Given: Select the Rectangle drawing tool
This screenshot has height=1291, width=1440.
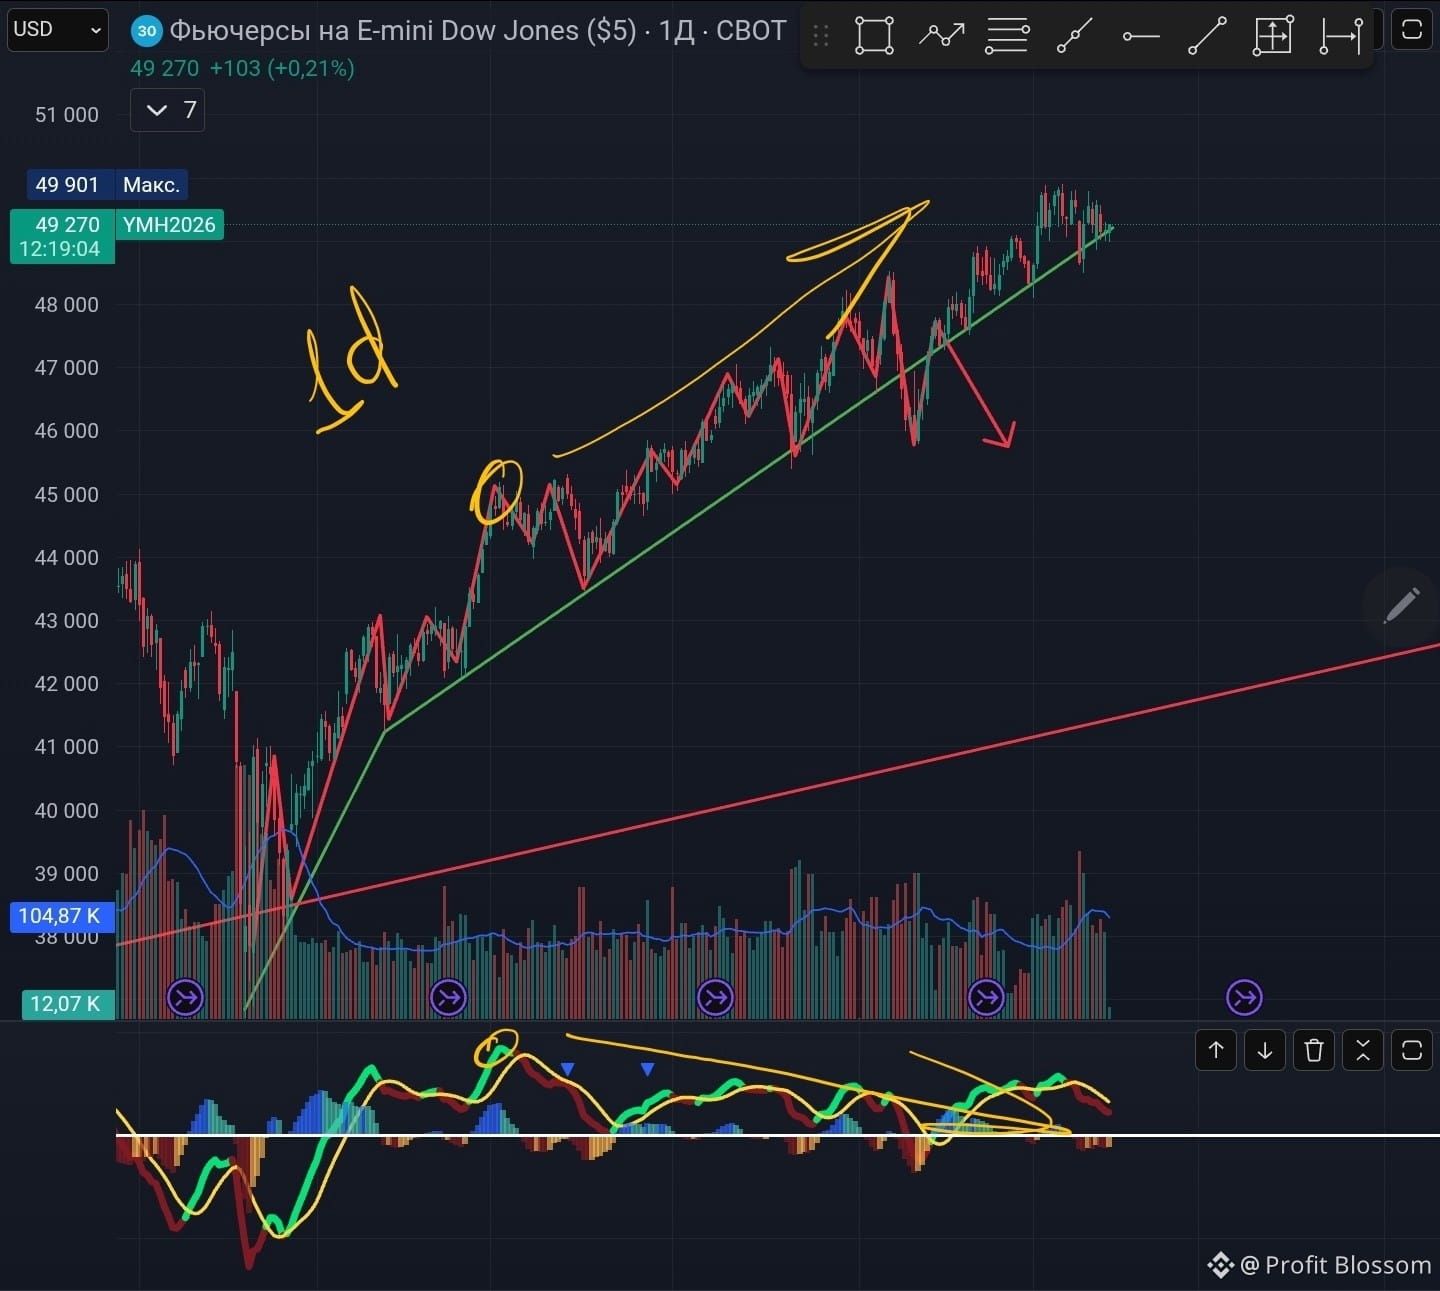Looking at the screenshot, I should tap(874, 36).
